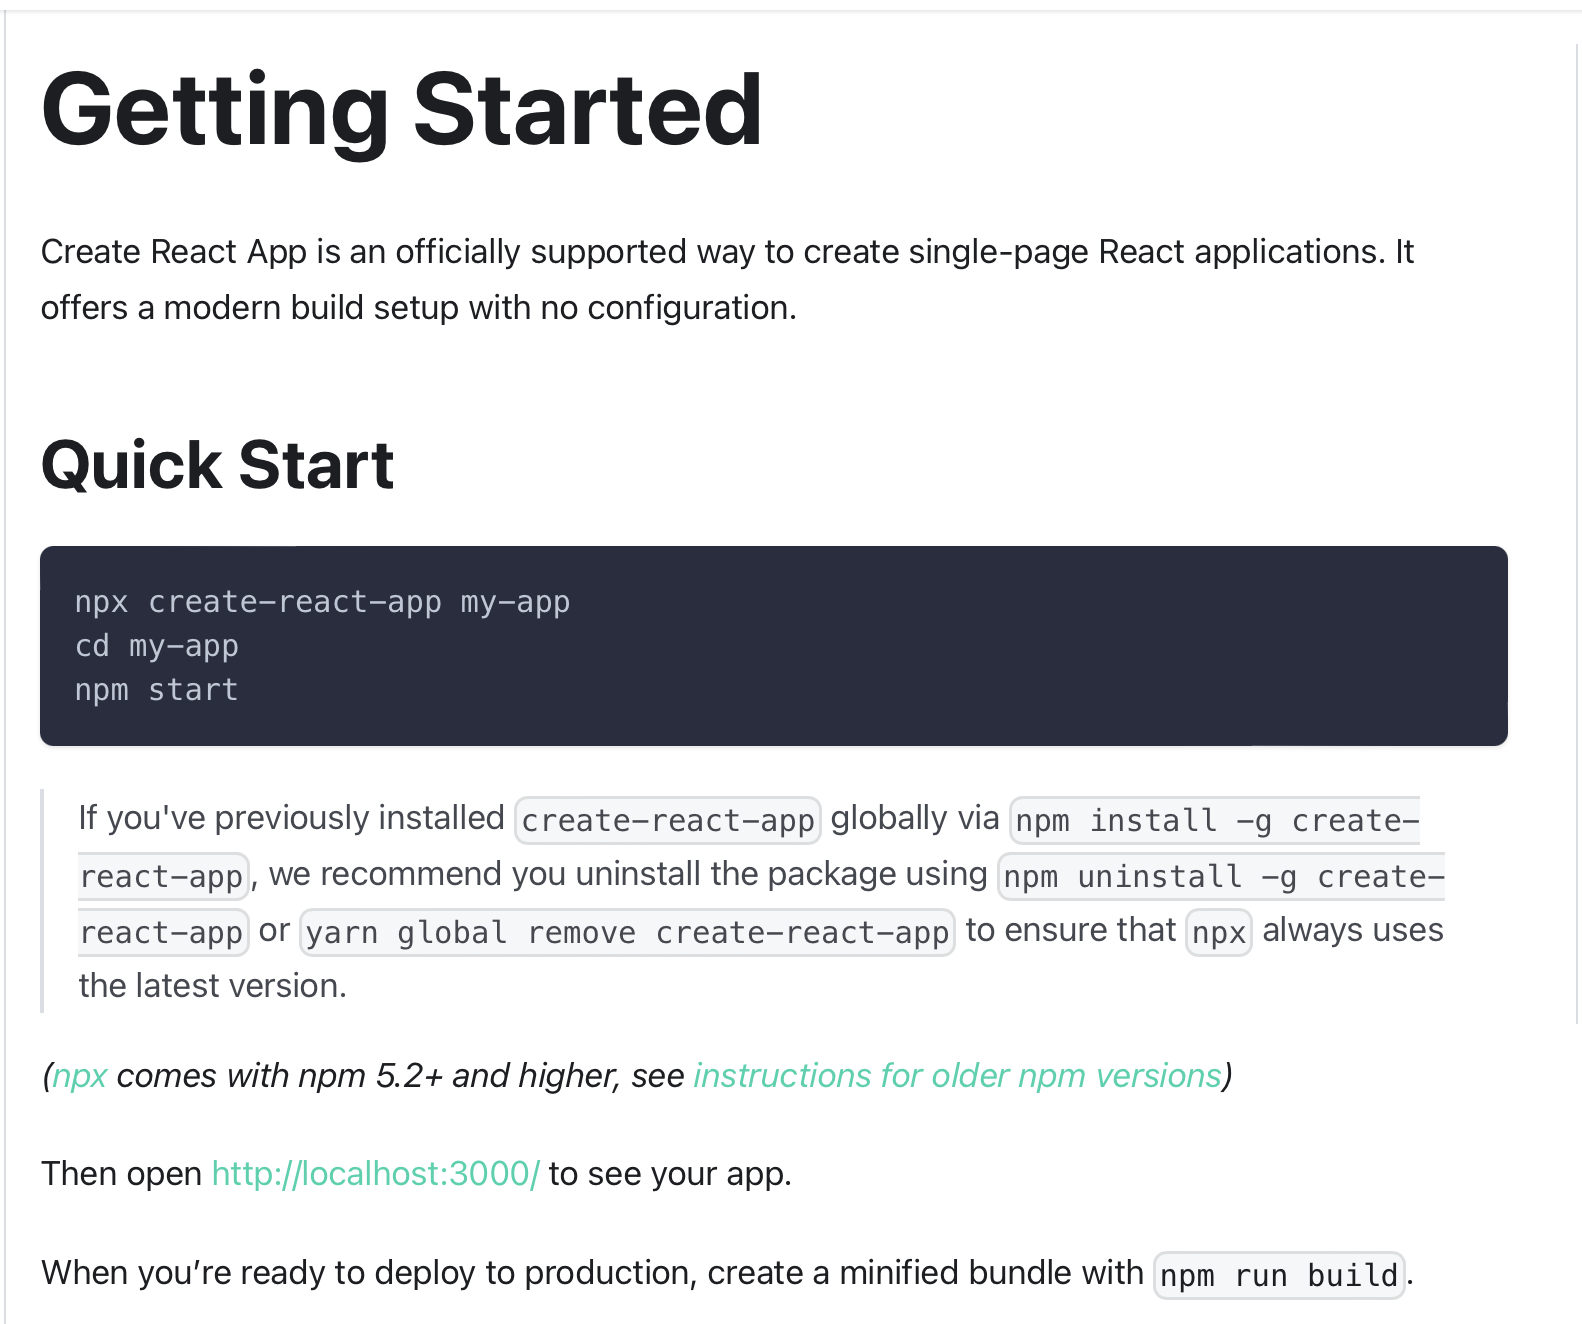Image resolution: width=1582 pixels, height=1324 pixels.
Task: Click the inline create-react-app code snippet
Action: pyautogui.click(x=668, y=820)
